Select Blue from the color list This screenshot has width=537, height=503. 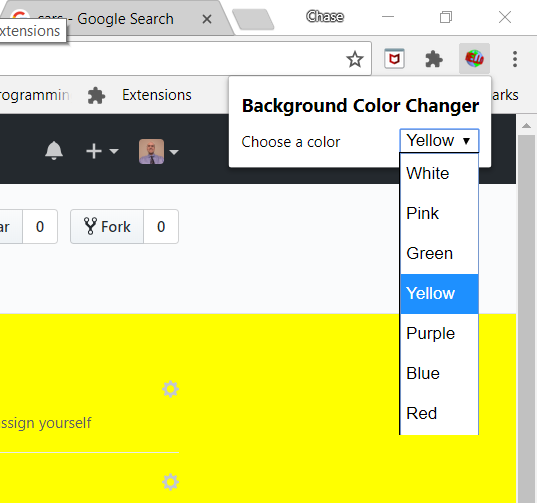(439, 374)
